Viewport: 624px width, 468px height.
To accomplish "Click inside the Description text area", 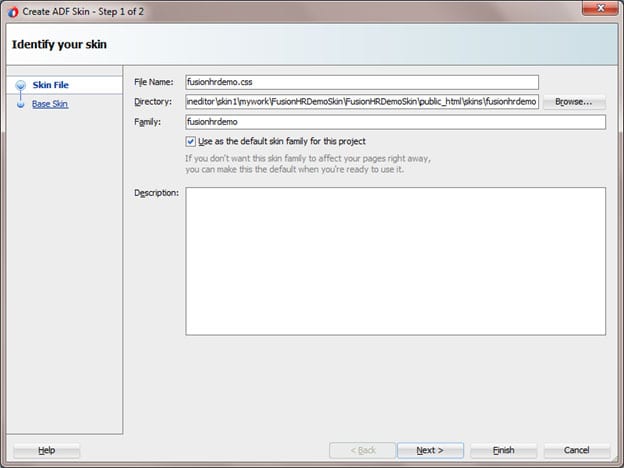I will 395,261.
